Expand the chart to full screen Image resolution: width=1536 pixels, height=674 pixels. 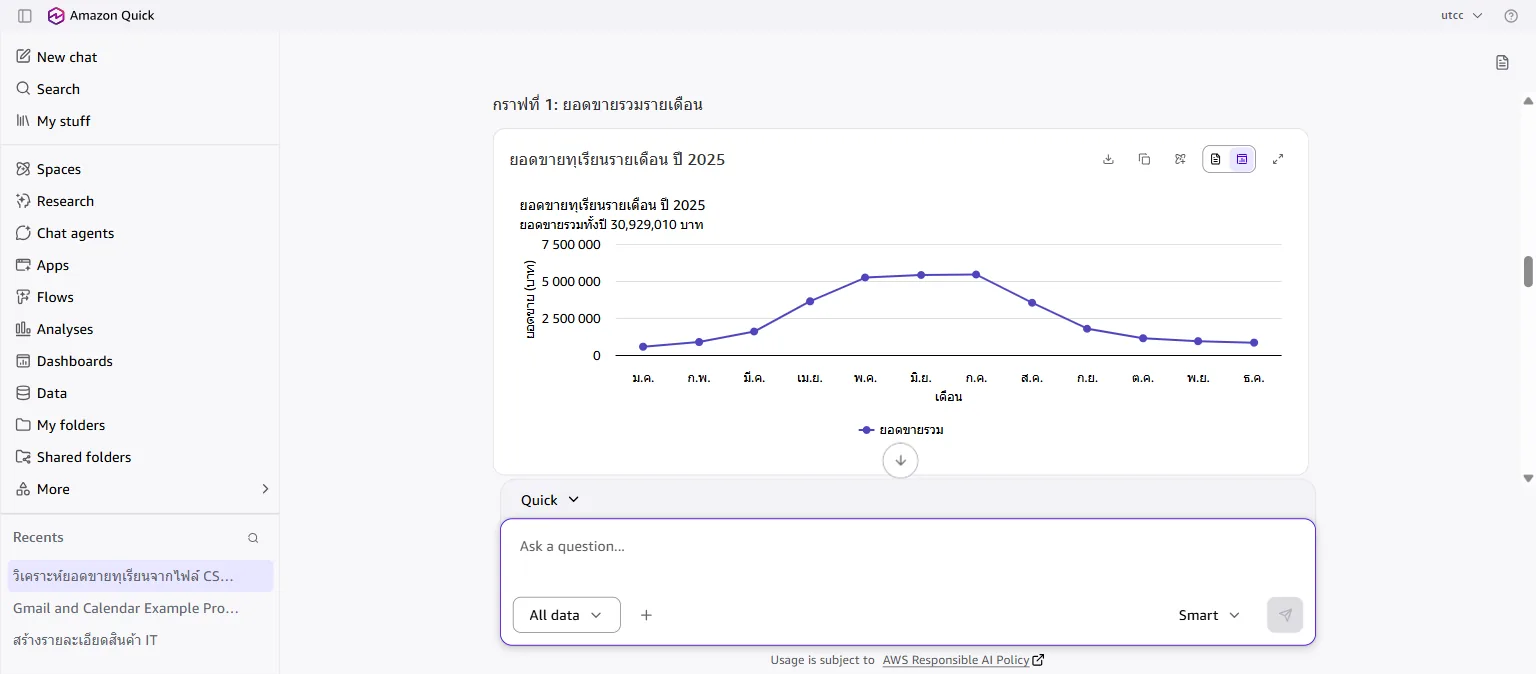1278,159
